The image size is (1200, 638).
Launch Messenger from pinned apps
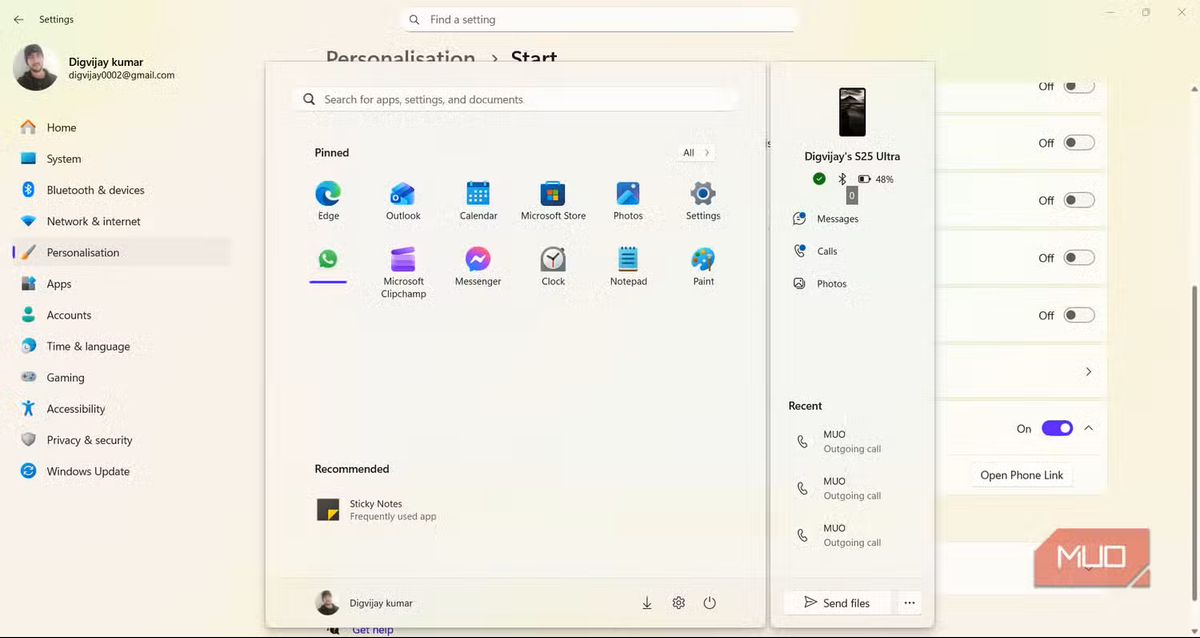tap(478, 266)
